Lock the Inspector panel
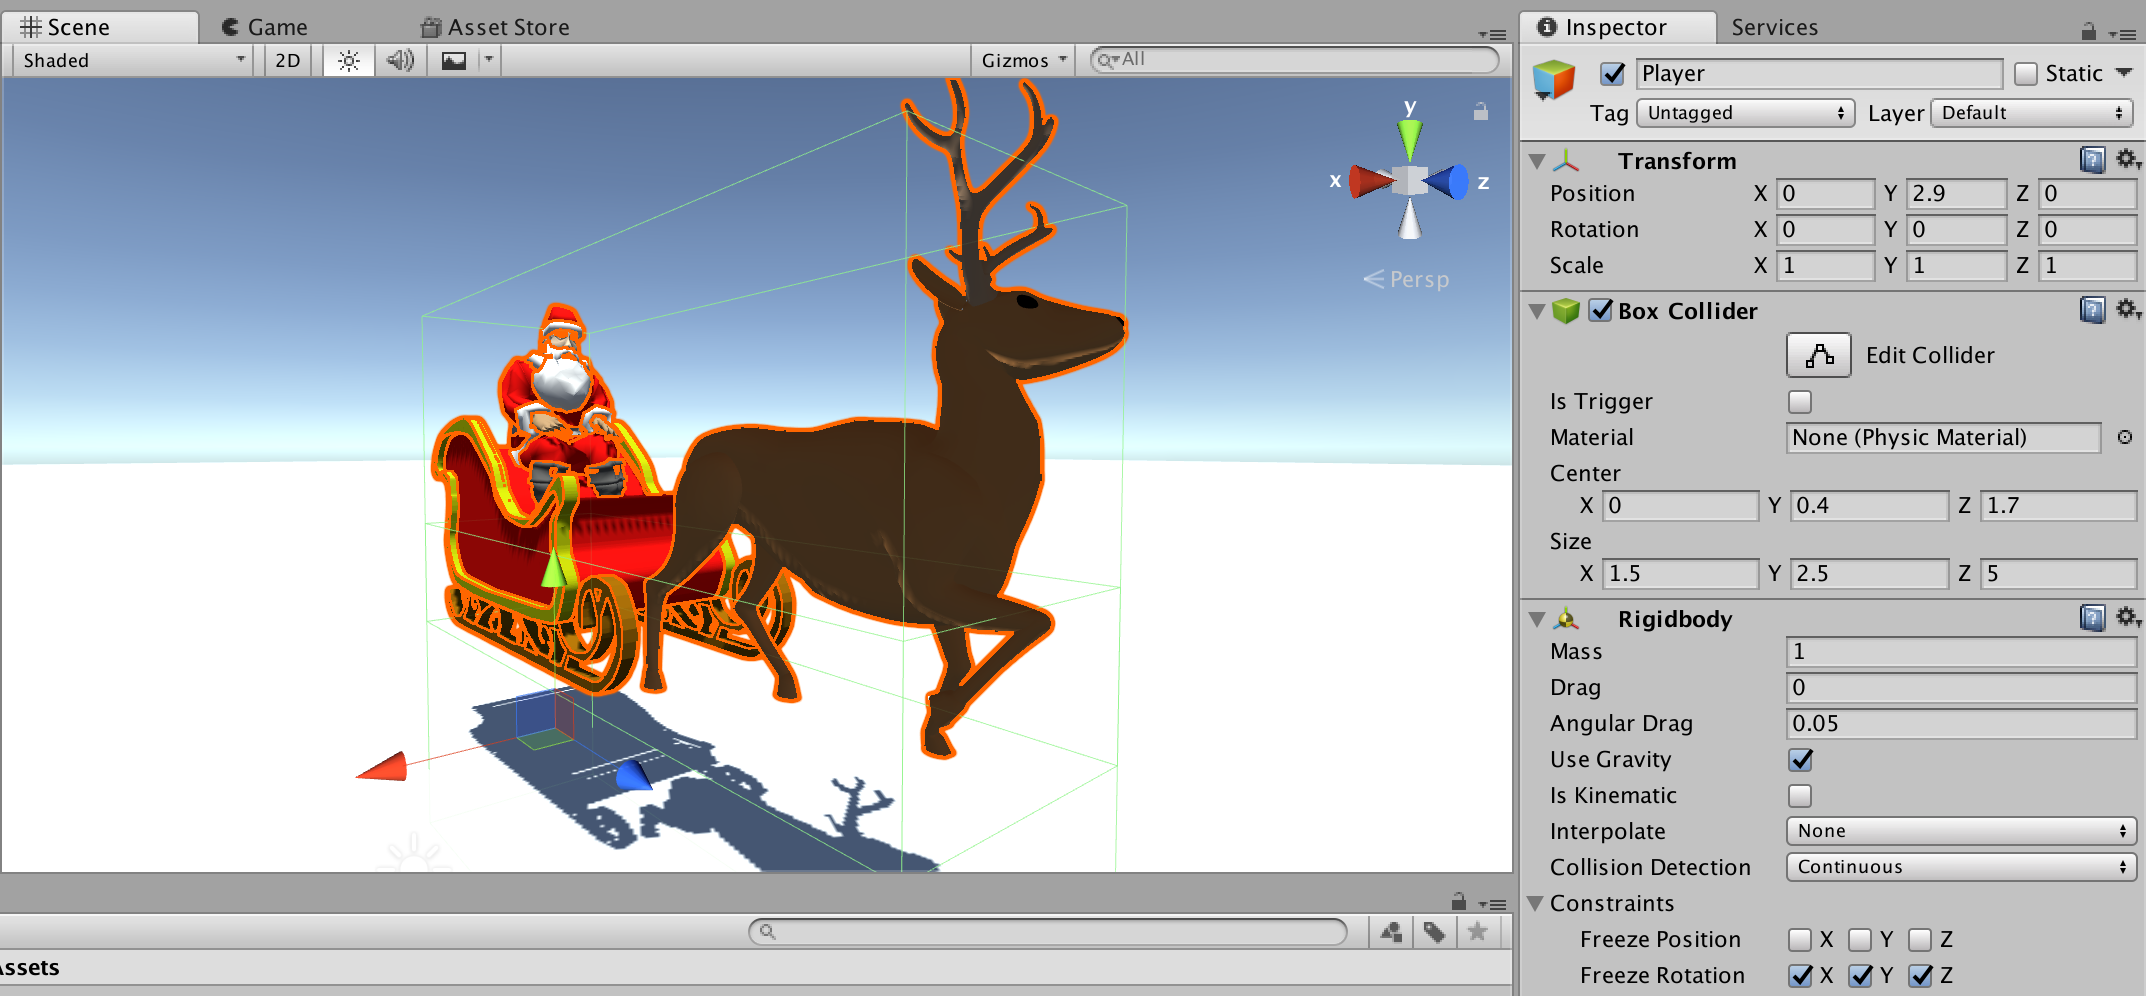 [x=2088, y=31]
